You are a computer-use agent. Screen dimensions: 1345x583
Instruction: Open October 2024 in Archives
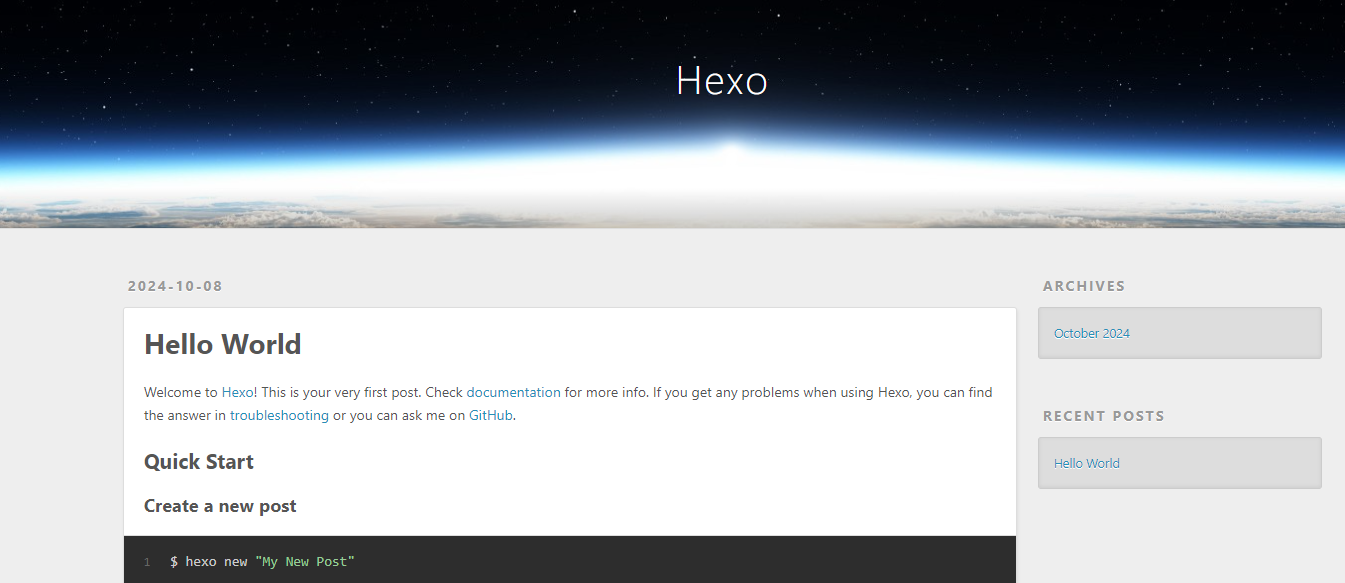(1091, 333)
